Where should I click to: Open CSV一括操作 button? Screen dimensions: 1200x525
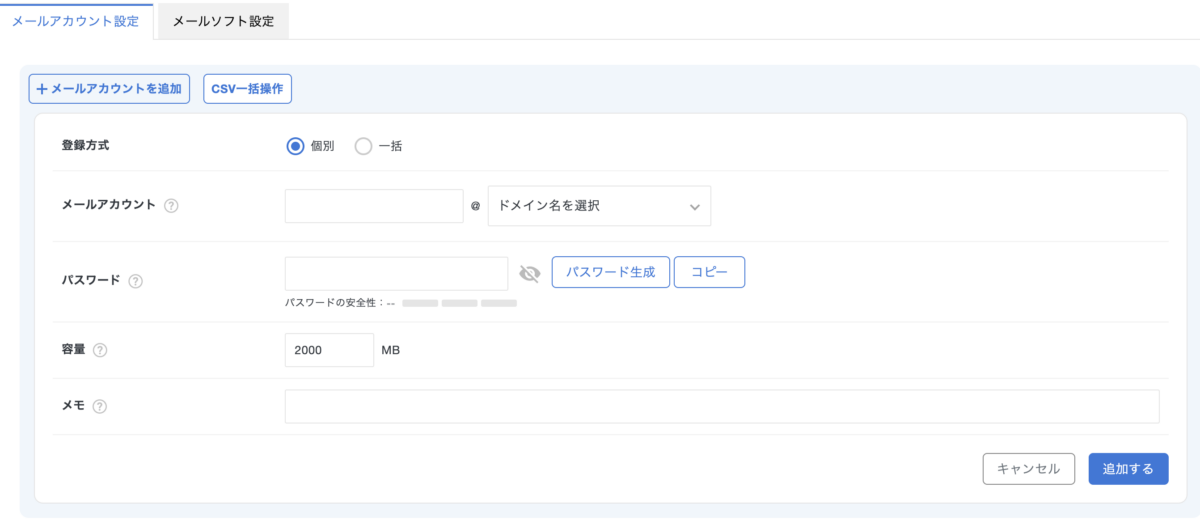247,89
